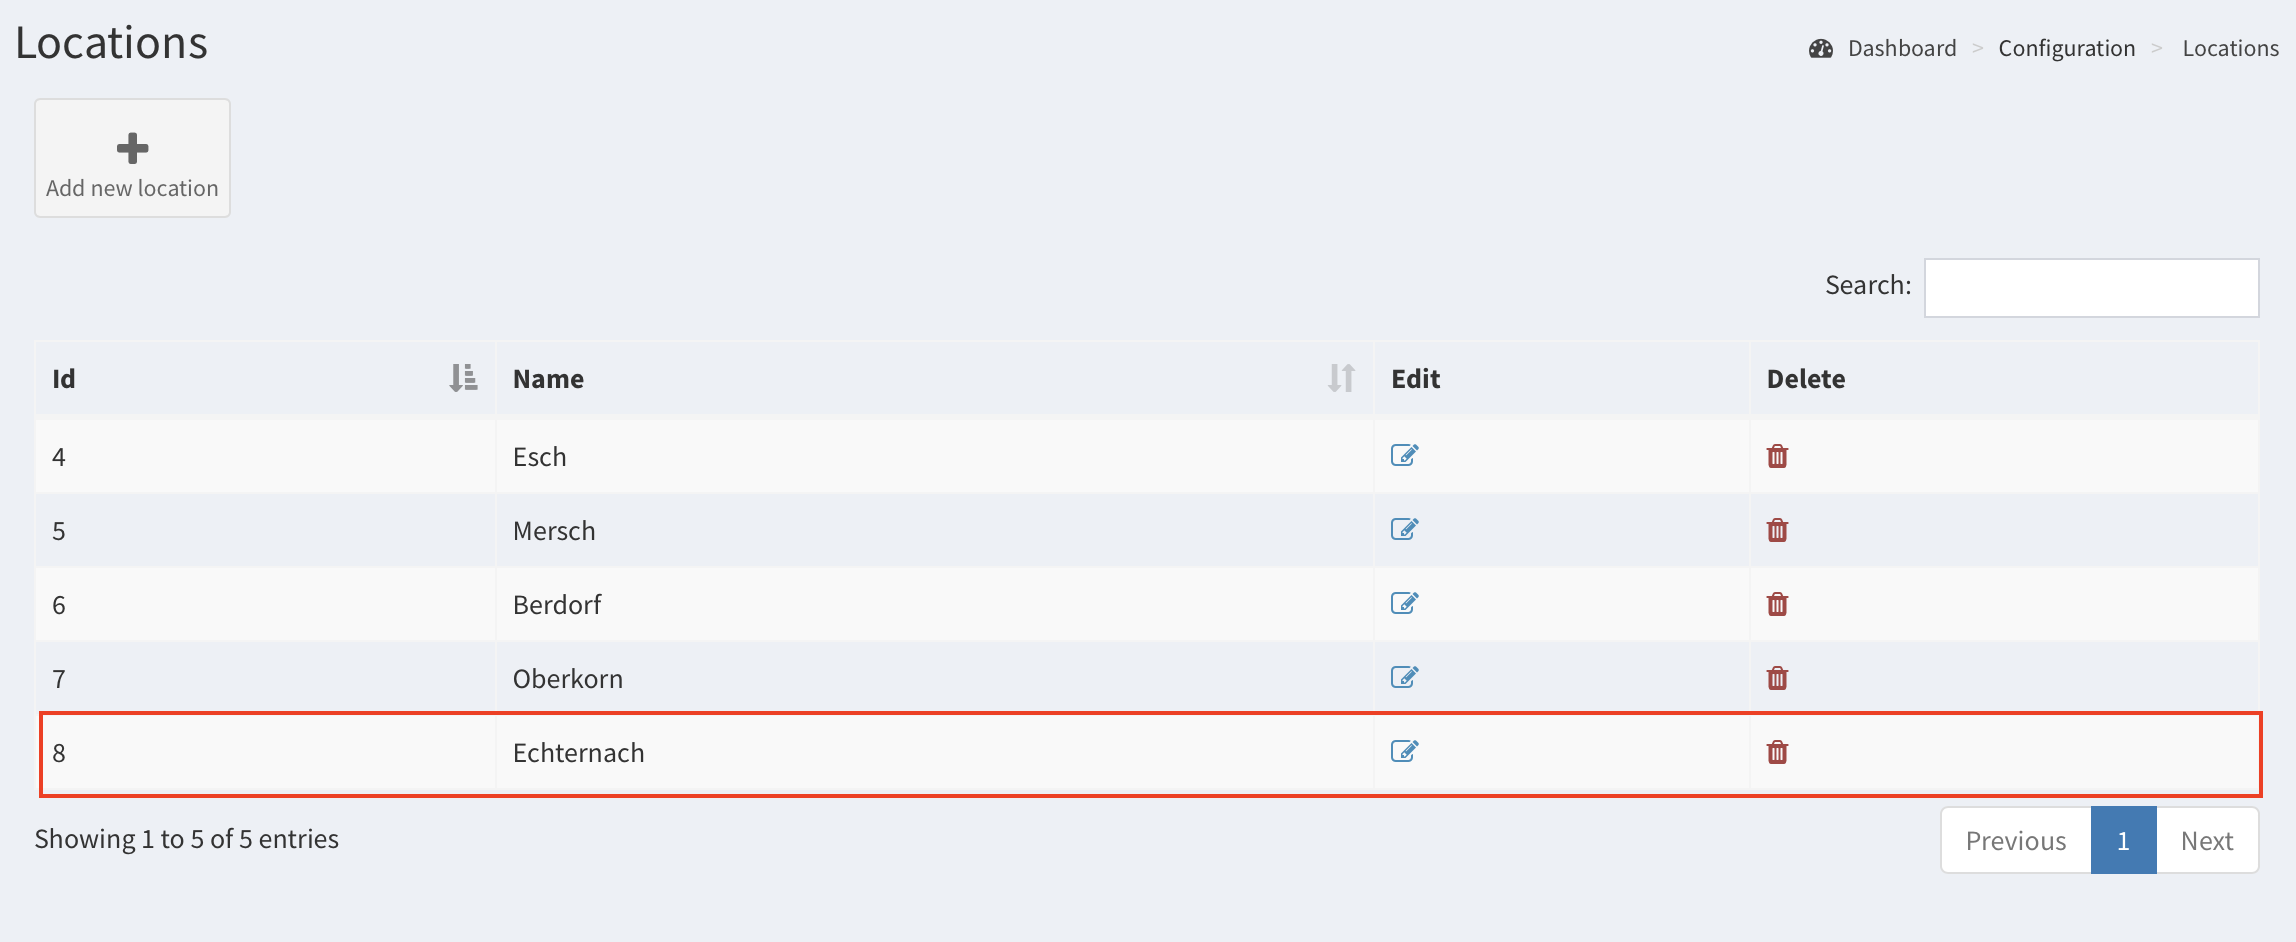This screenshot has width=2296, height=942.
Task: Click the edit icon for Esch
Action: click(x=1404, y=456)
